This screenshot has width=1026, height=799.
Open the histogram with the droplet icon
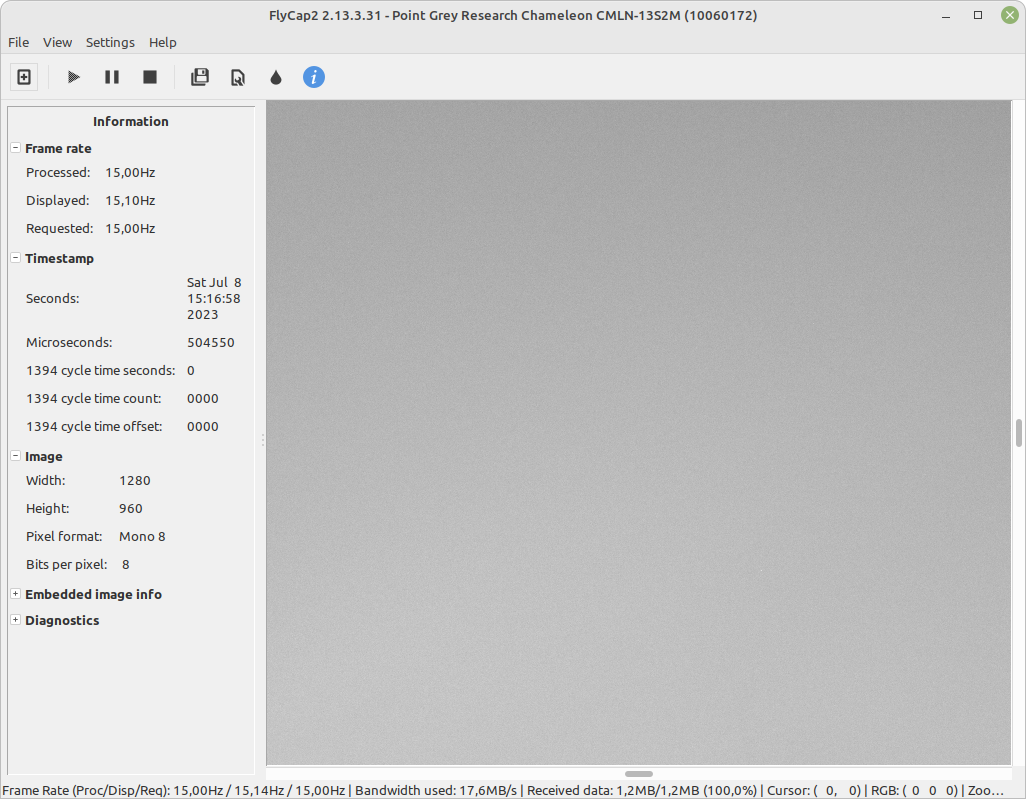[x=276, y=76]
